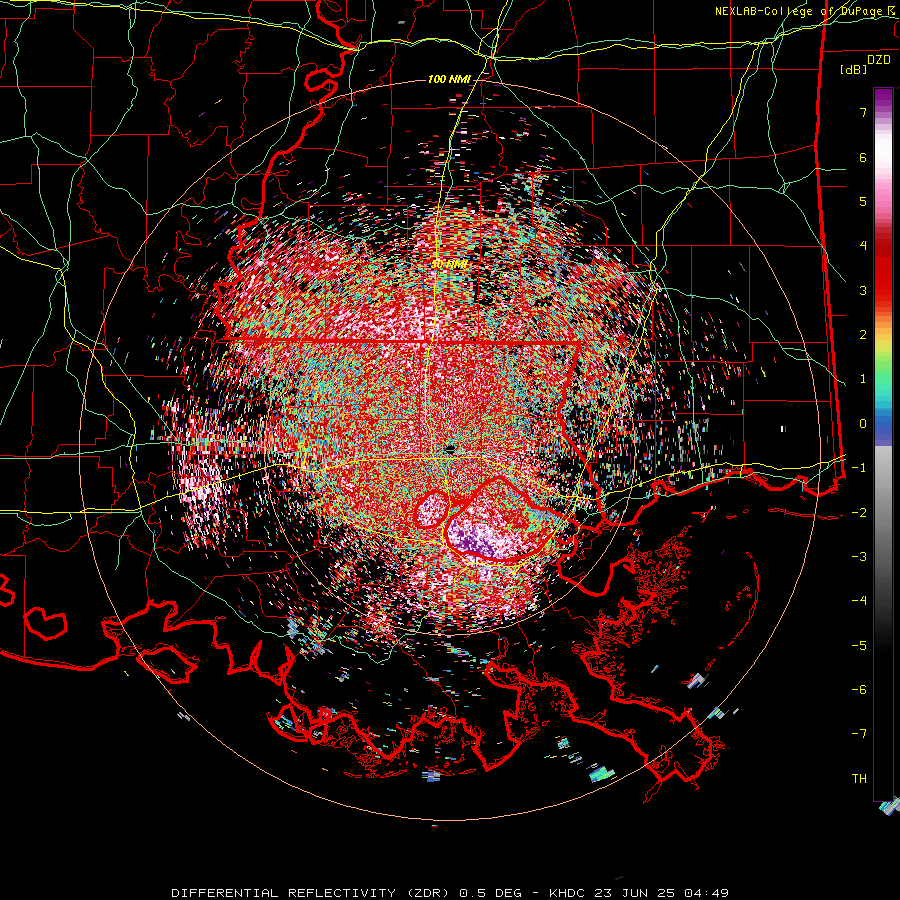
Task: Click the -1 value on the color scale
Action: [859, 468]
